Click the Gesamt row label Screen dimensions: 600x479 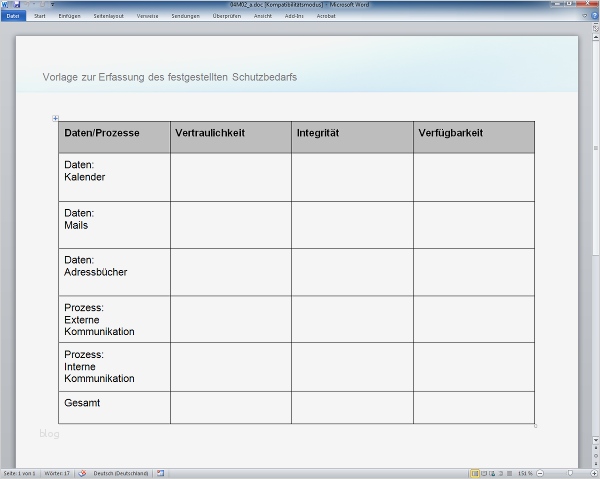pos(82,403)
